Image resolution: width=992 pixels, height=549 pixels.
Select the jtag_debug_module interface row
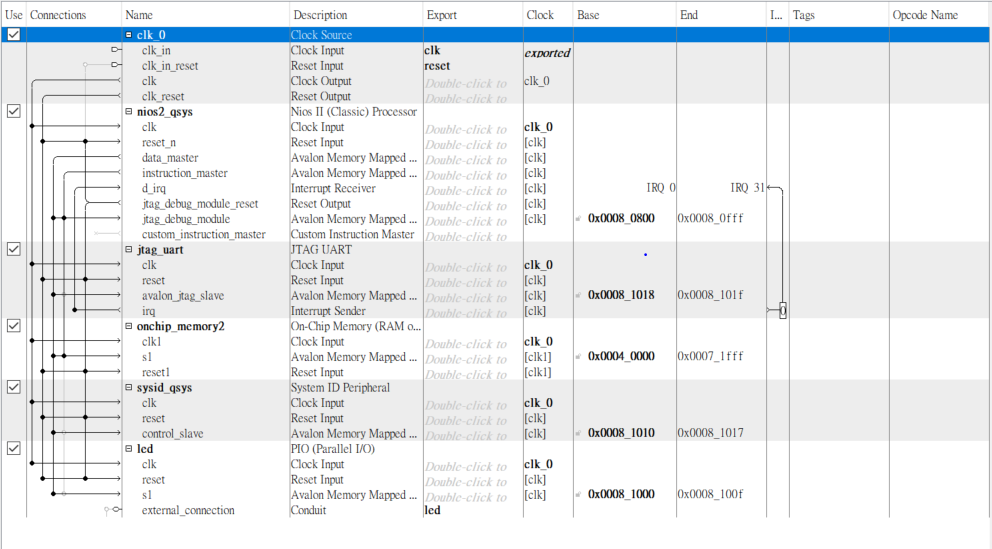click(496, 219)
